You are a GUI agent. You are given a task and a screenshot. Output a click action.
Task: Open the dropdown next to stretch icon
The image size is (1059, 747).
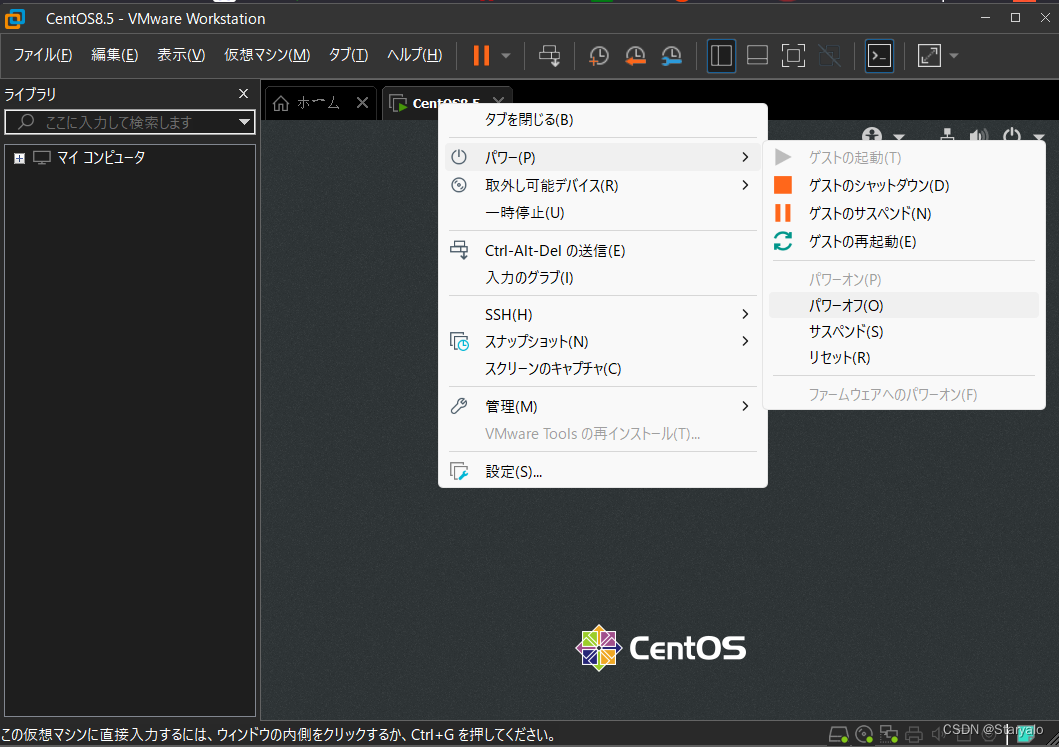(954, 55)
